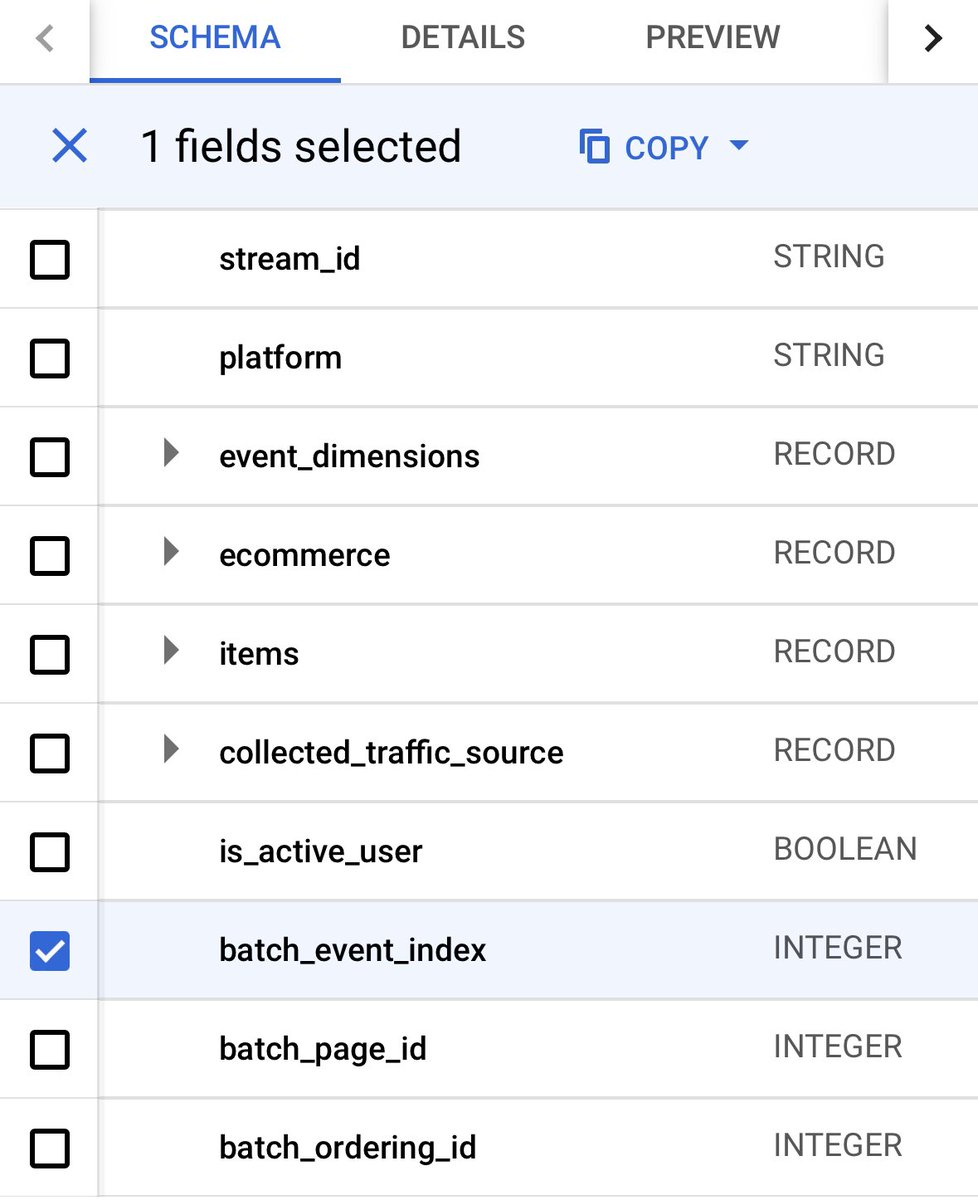Tick the is_active_user checkbox
Viewport: 978px width, 1200px height.
(x=50, y=852)
